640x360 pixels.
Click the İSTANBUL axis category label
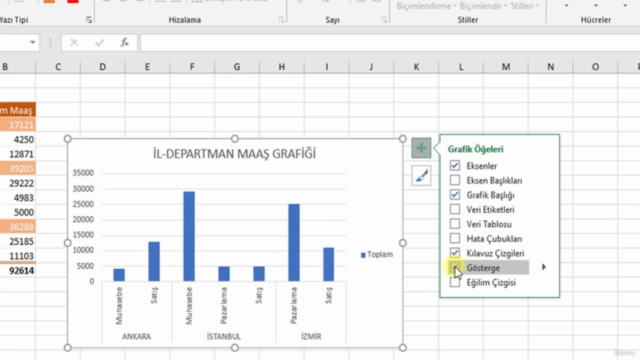(x=224, y=336)
